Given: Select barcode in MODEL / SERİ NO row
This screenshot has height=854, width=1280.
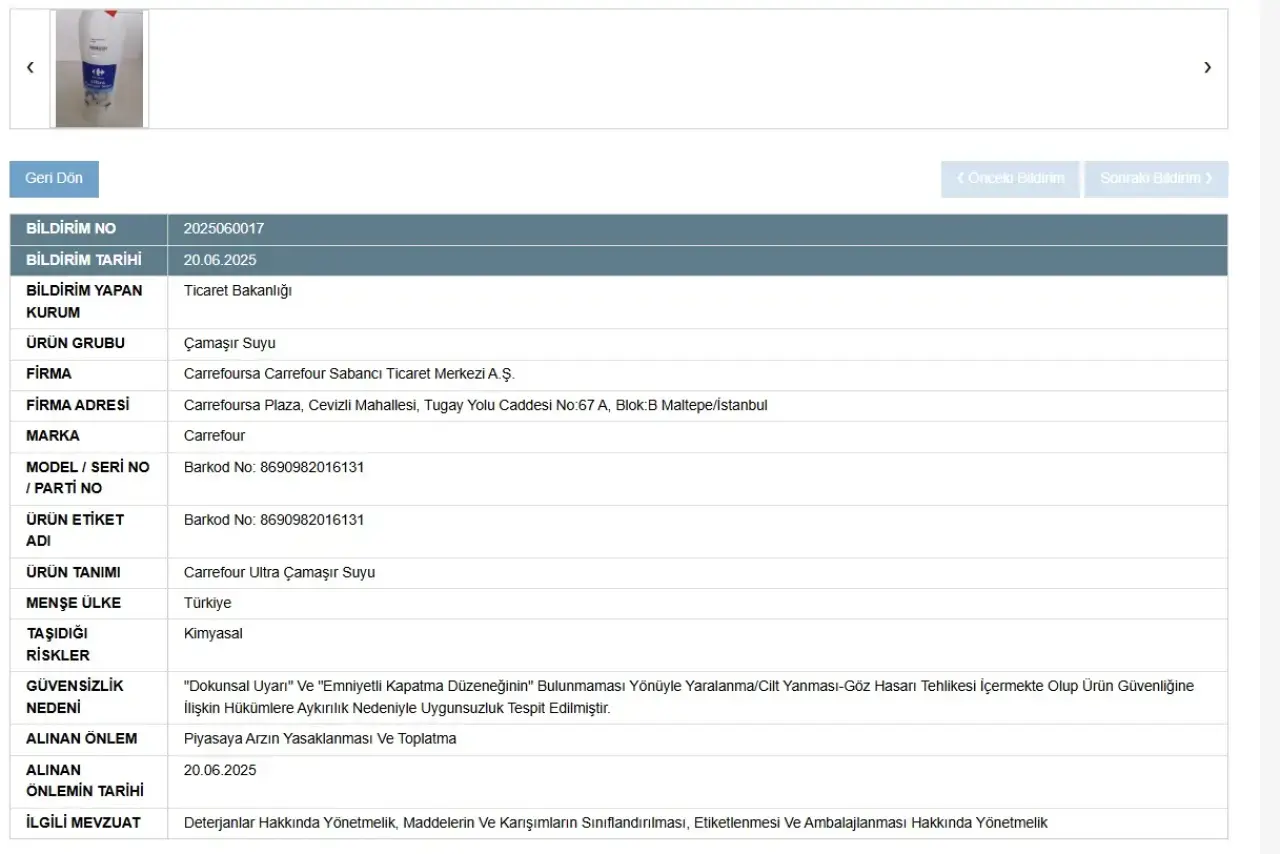Looking at the screenshot, I should (274, 467).
